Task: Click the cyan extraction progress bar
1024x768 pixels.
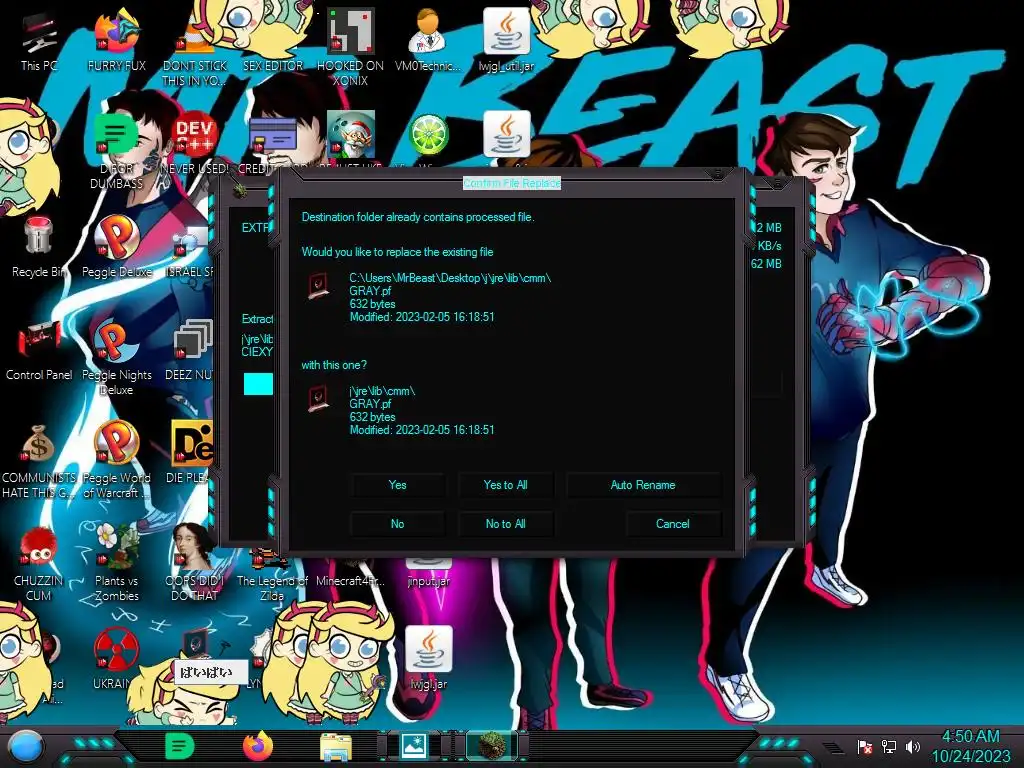Action: 258,384
